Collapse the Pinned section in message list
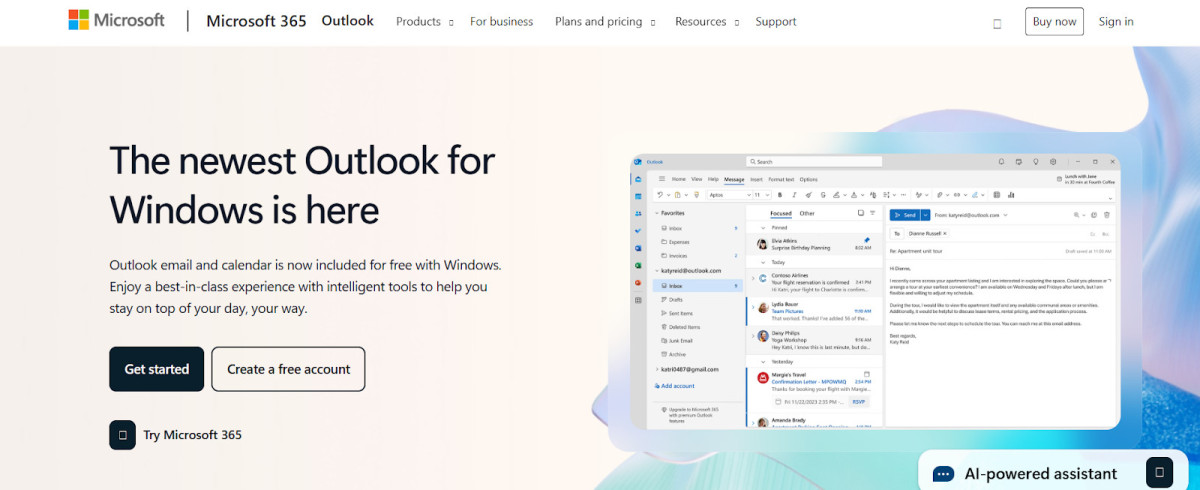 pyautogui.click(x=763, y=227)
